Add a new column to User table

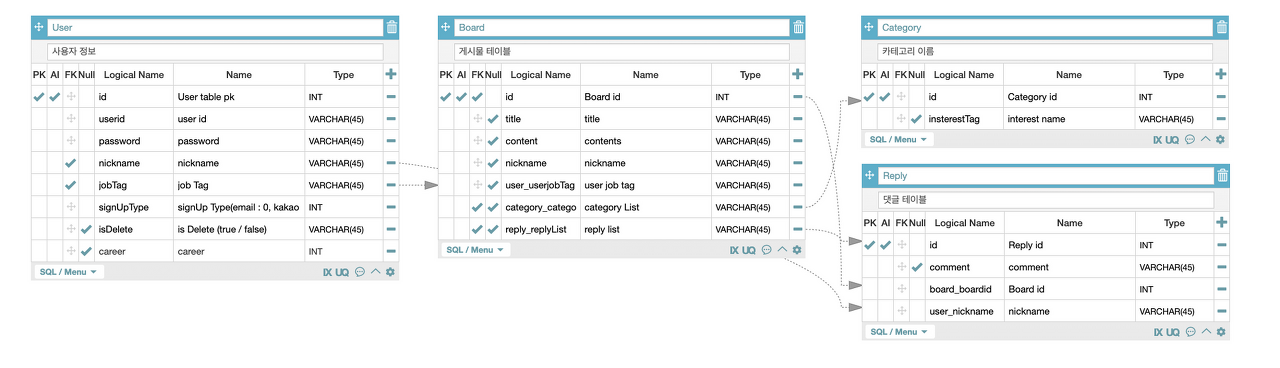(x=391, y=74)
